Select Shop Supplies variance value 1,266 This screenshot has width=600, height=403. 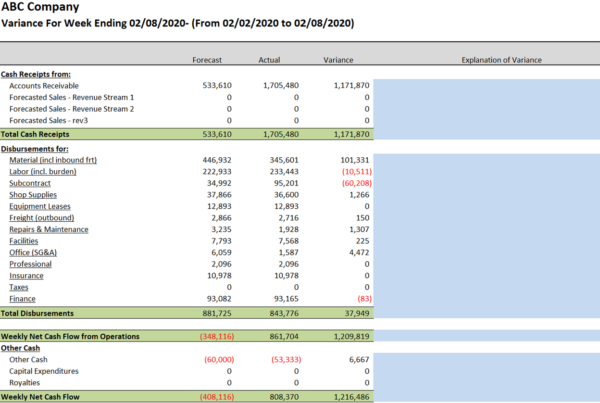[359, 194]
